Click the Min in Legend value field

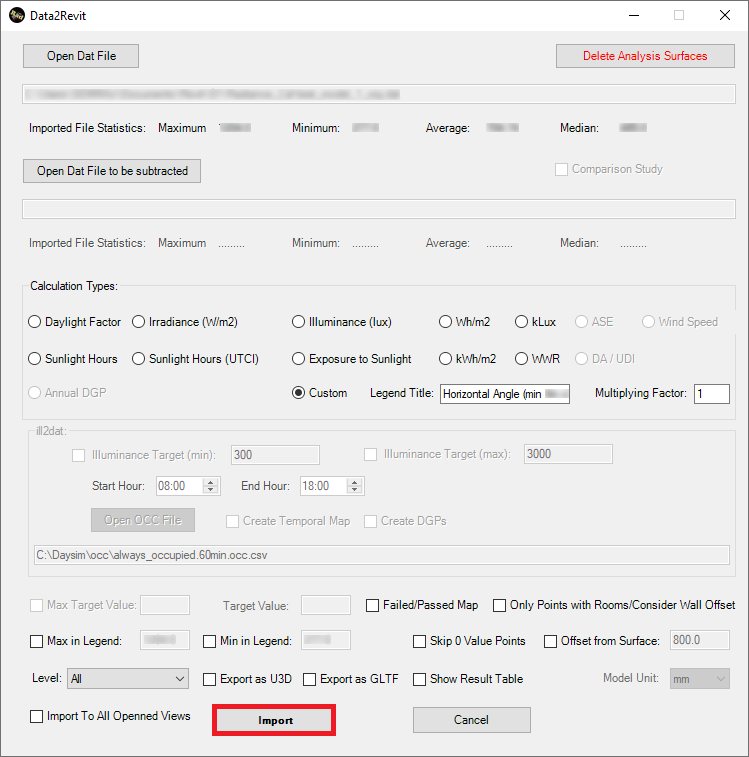326,640
